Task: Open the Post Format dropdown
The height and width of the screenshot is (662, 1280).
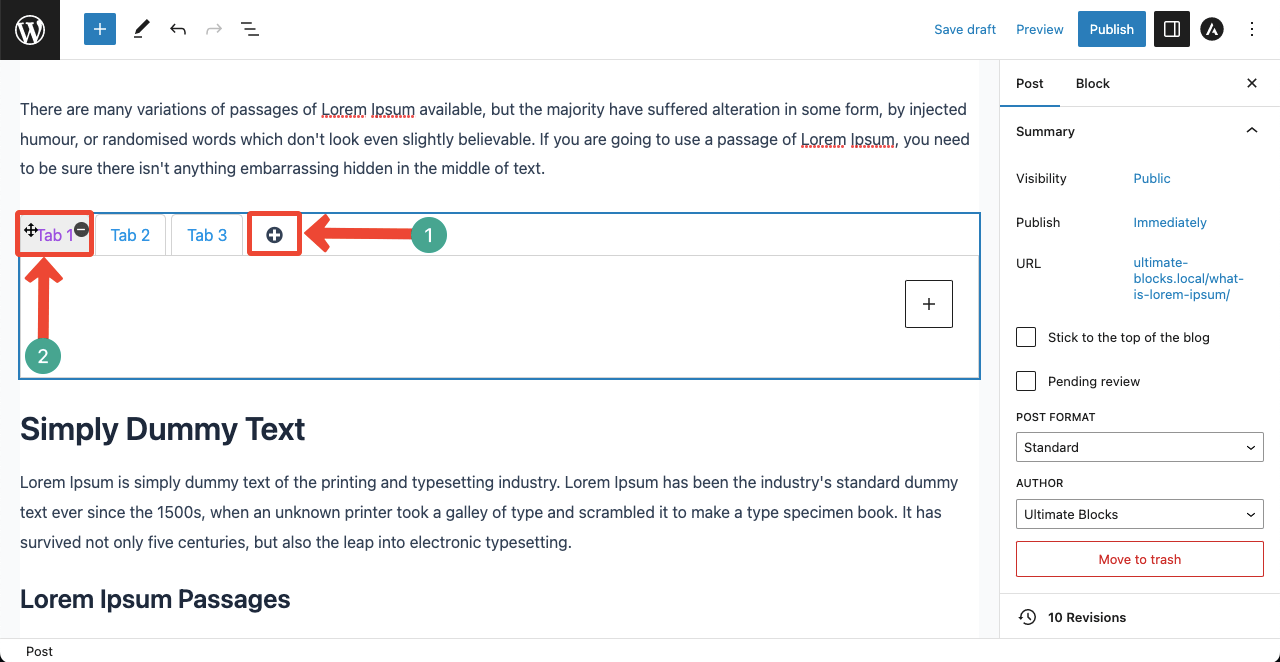Action: 1140,447
